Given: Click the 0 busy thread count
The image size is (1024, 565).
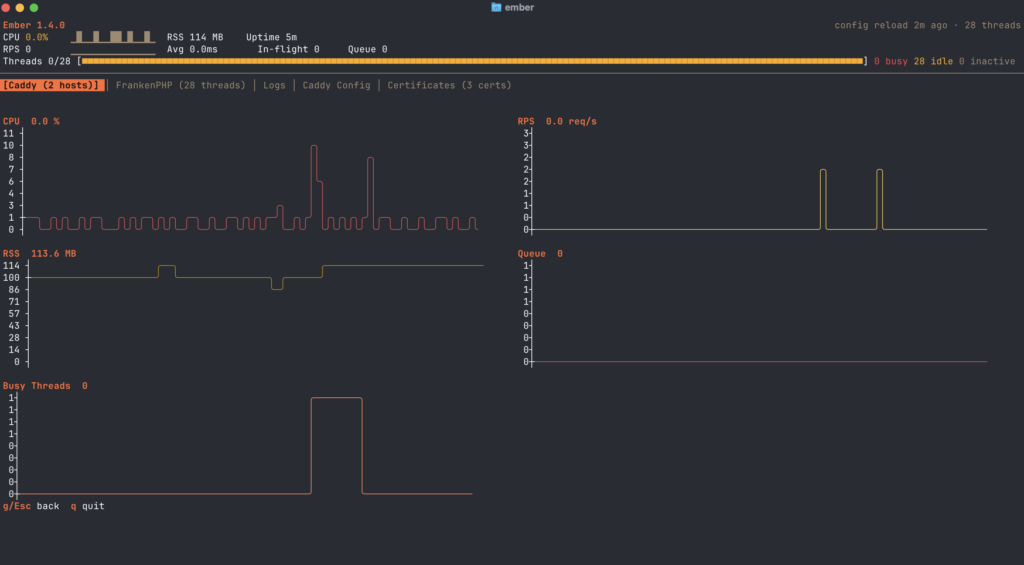Looking at the screenshot, I should pos(891,61).
